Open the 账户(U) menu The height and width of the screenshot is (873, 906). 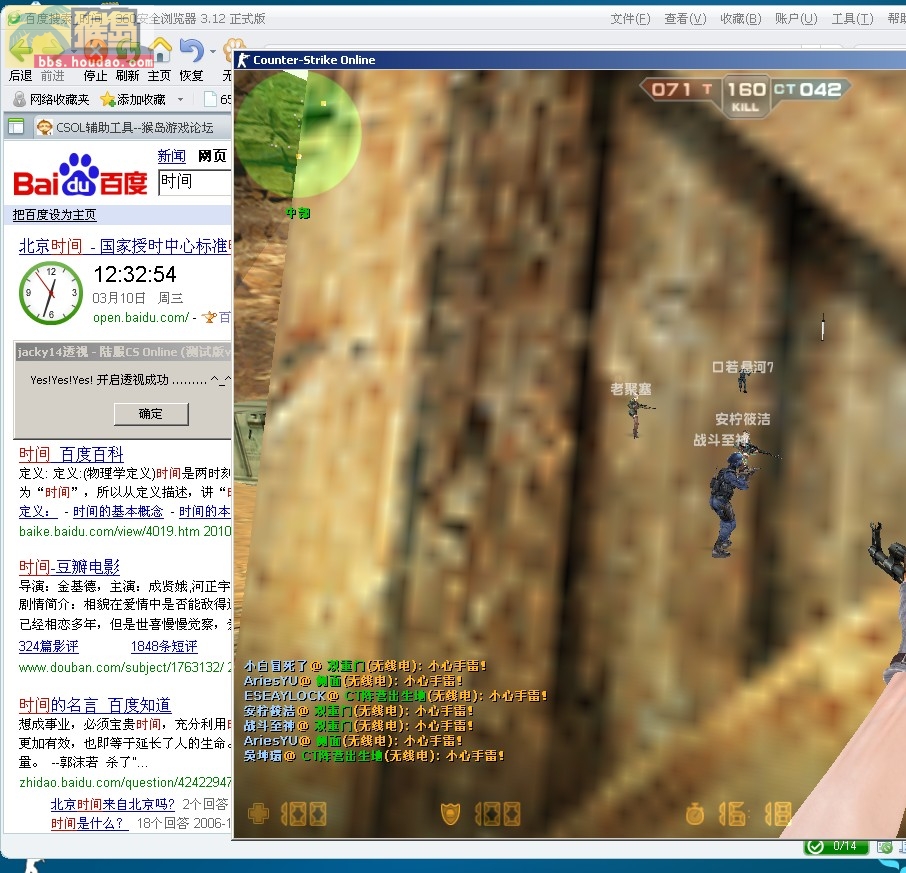coord(796,19)
